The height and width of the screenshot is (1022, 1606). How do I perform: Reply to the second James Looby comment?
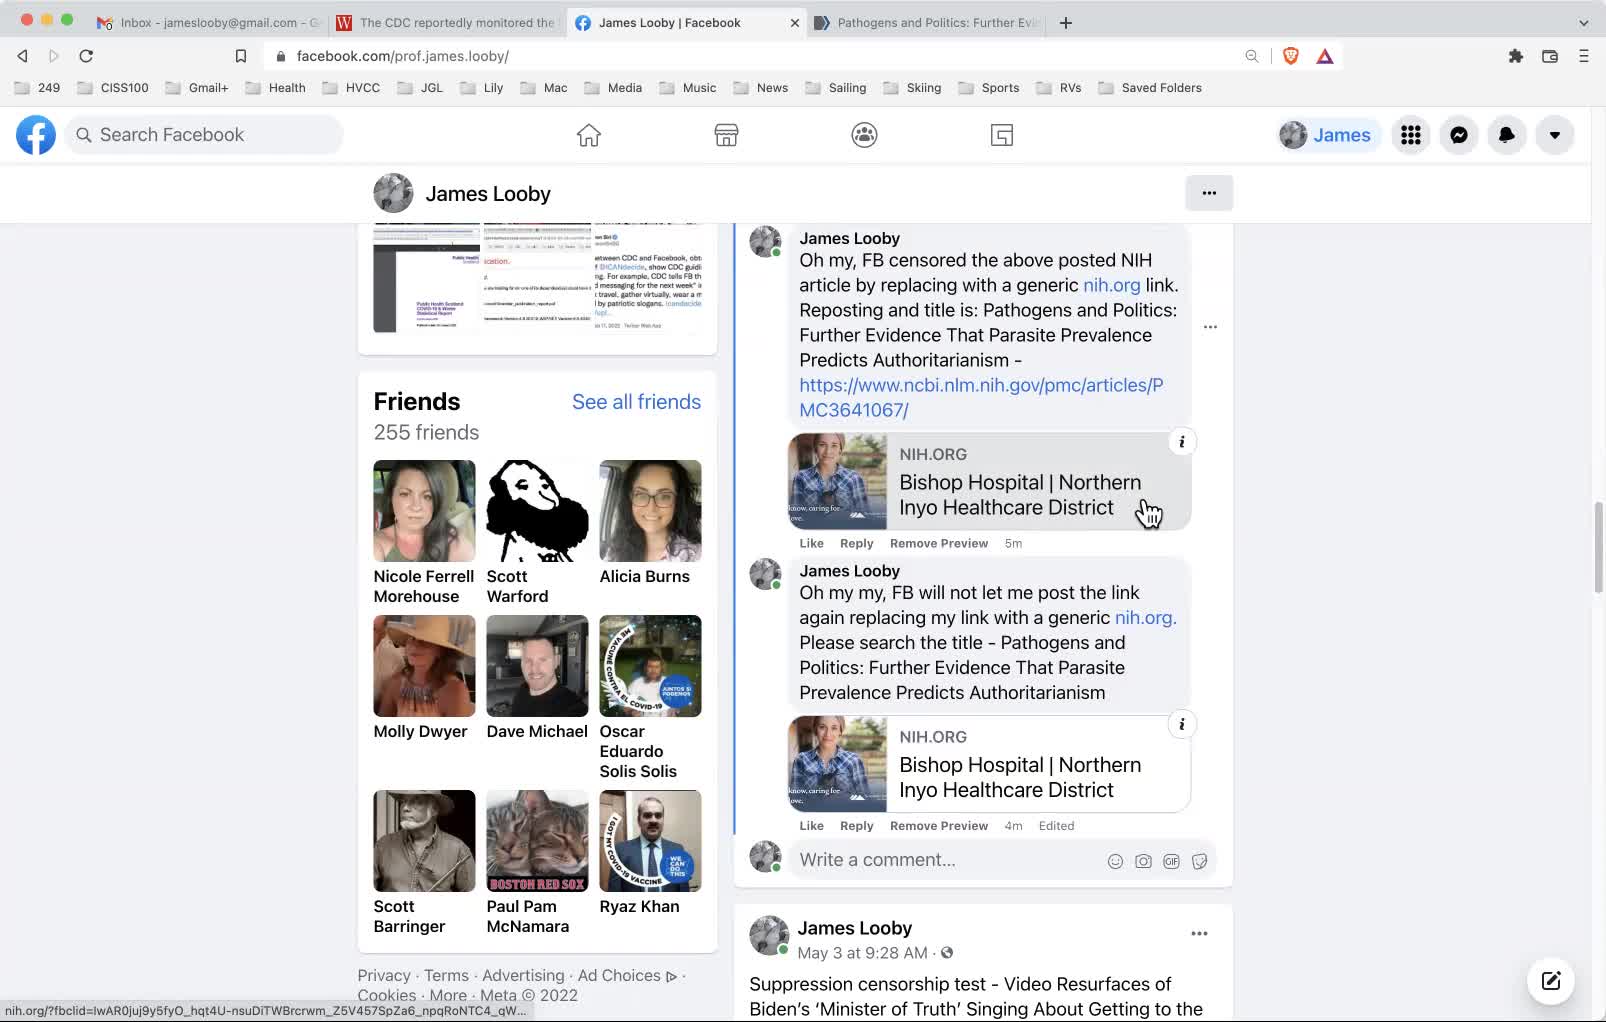[x=857, y=826]
